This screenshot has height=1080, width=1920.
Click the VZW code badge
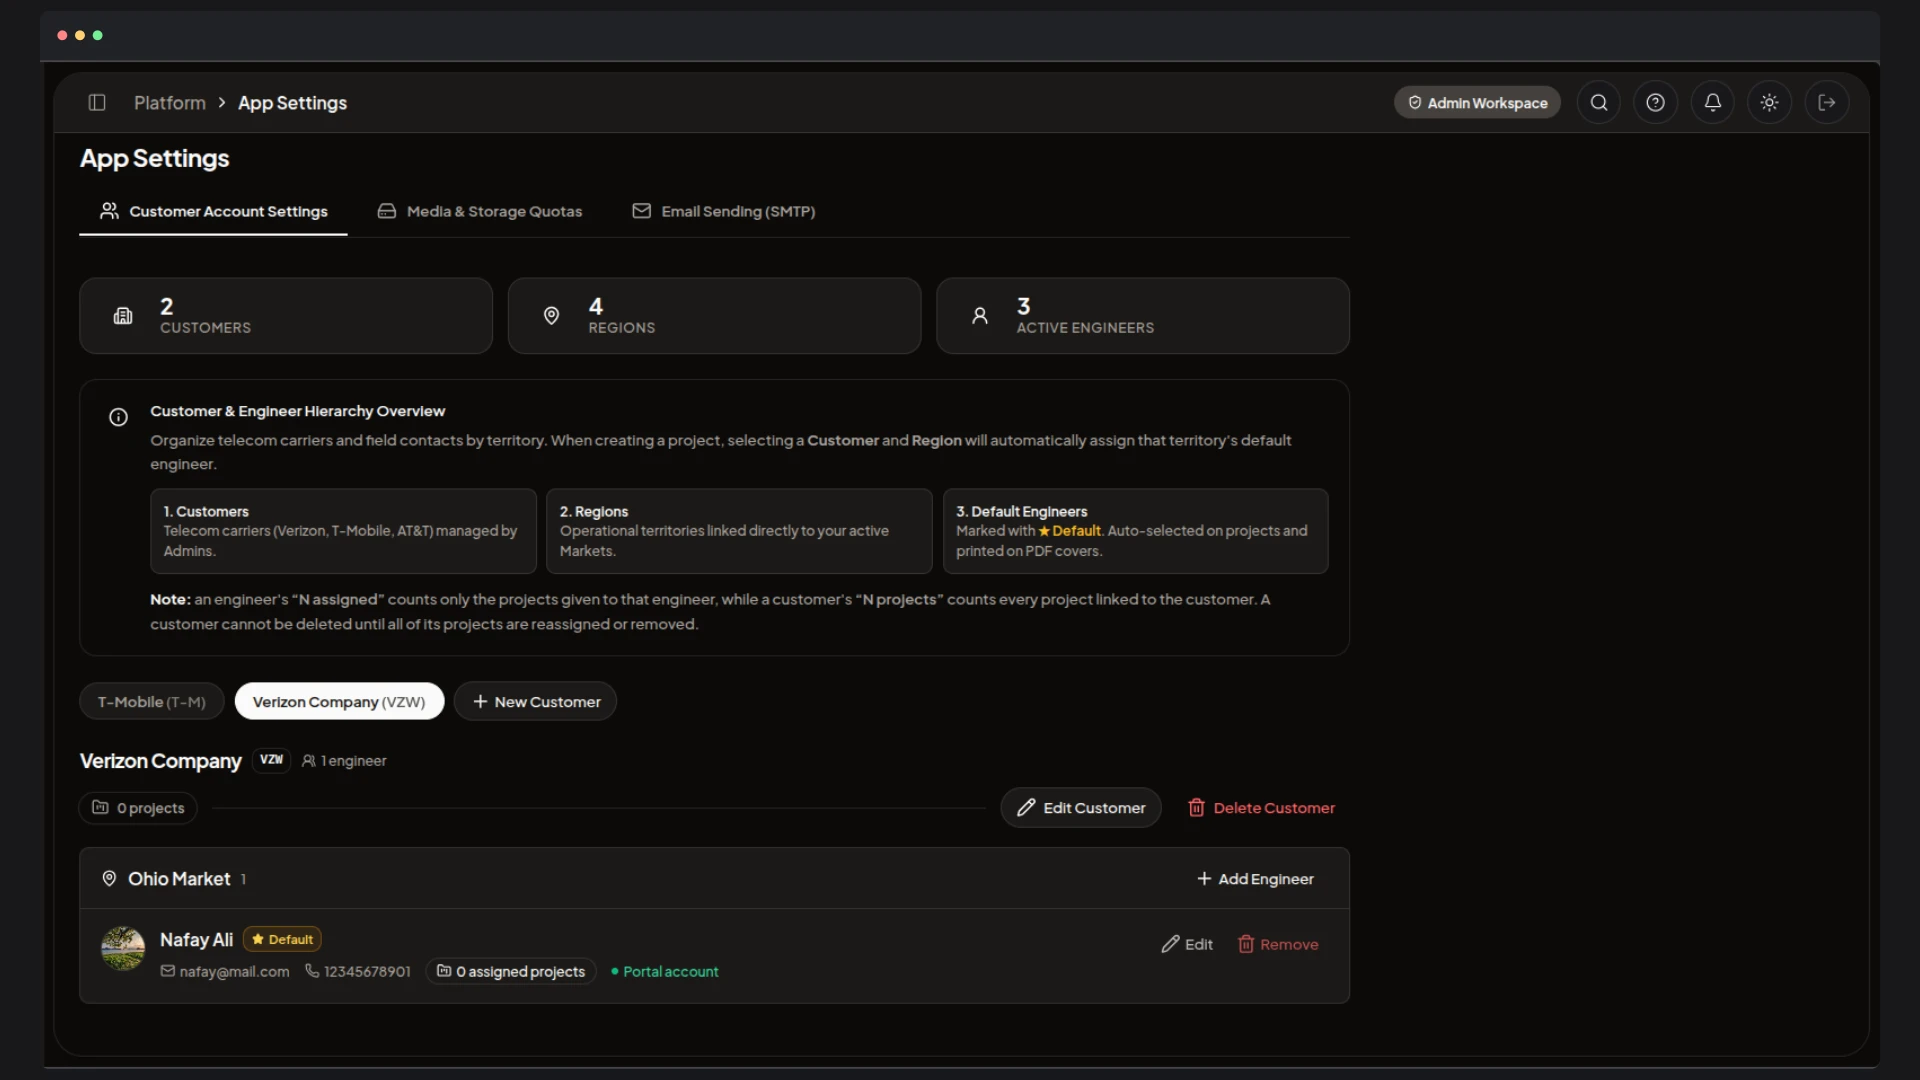271,760
